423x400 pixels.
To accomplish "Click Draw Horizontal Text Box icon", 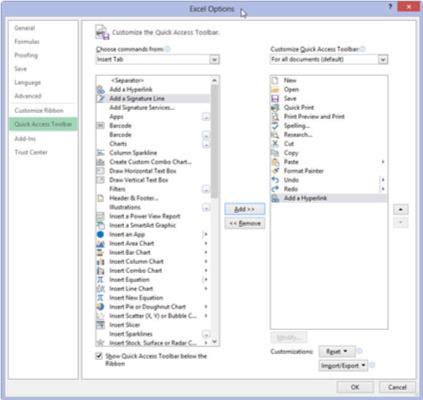I will coord(100,171).
